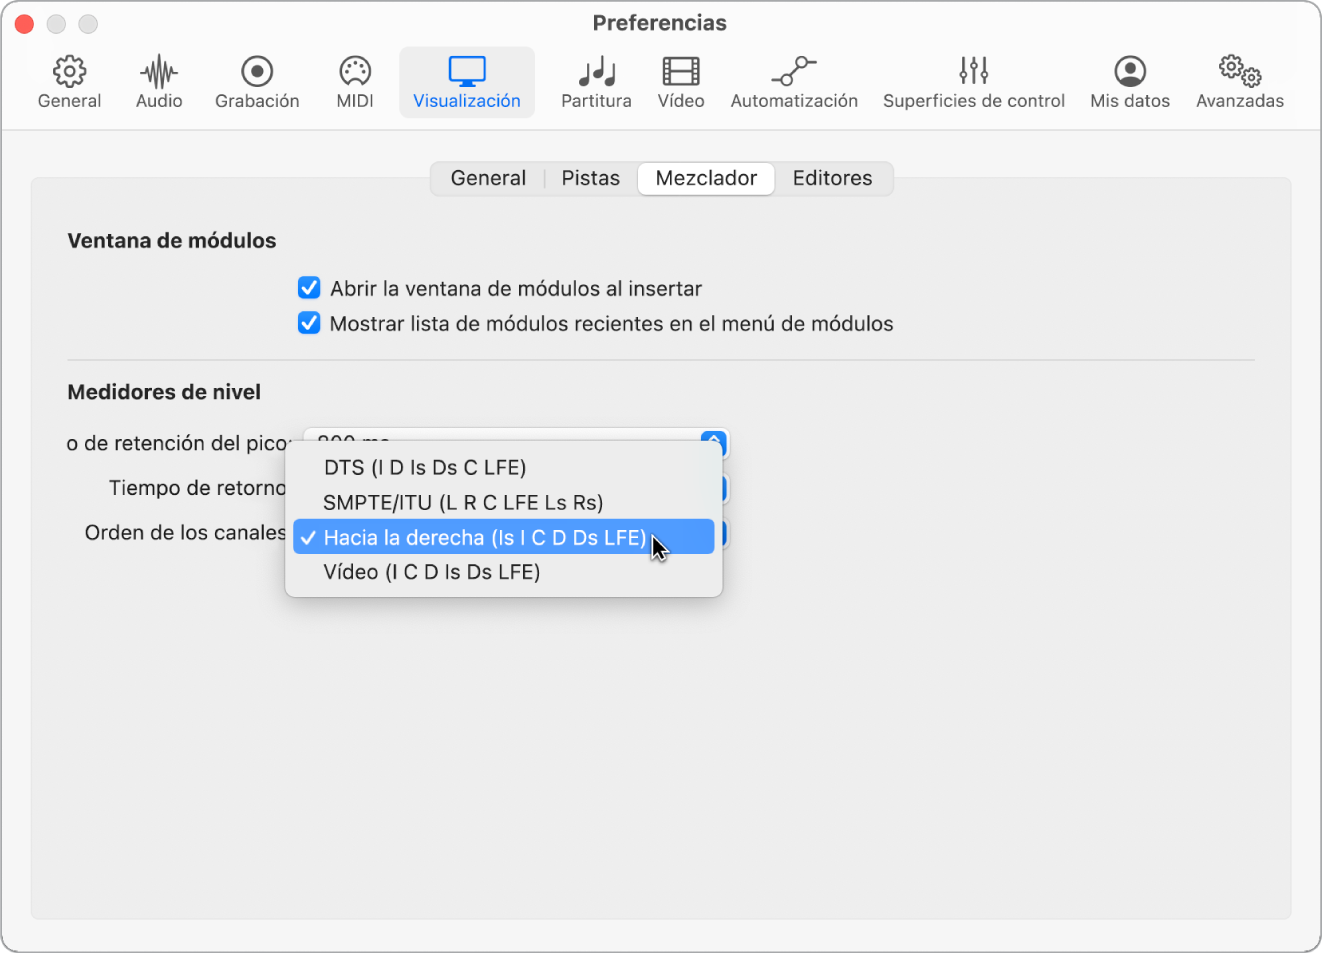
Task: Disable Mostrar lista de módulos recientes
Action: pyautogui.click(x=310, y=324)
